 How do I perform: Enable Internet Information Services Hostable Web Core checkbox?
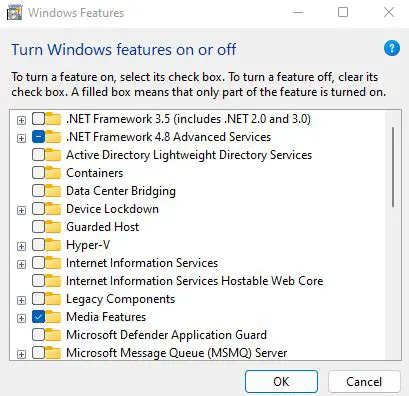click(38, 281)
